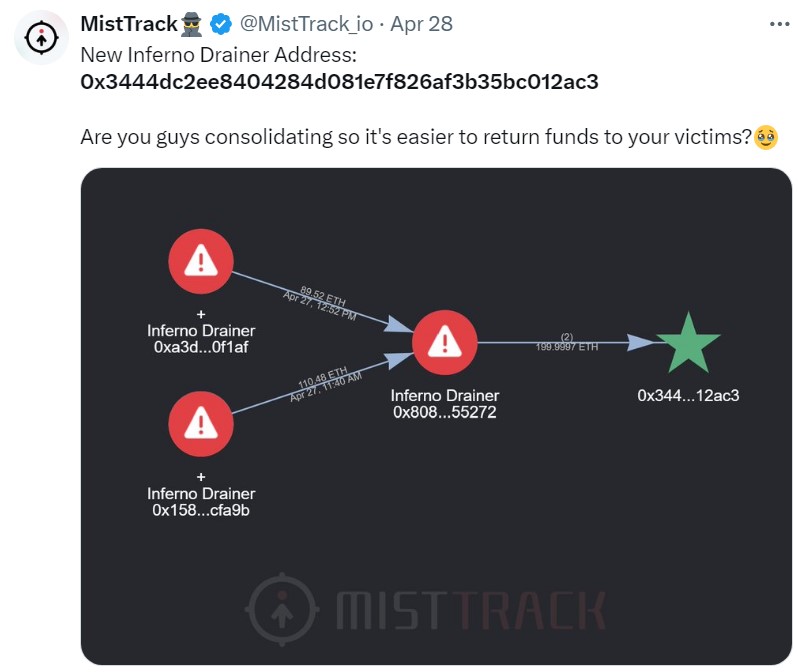Expand the plus under 0xa3d...0f1af node

[x=201, y=314]
